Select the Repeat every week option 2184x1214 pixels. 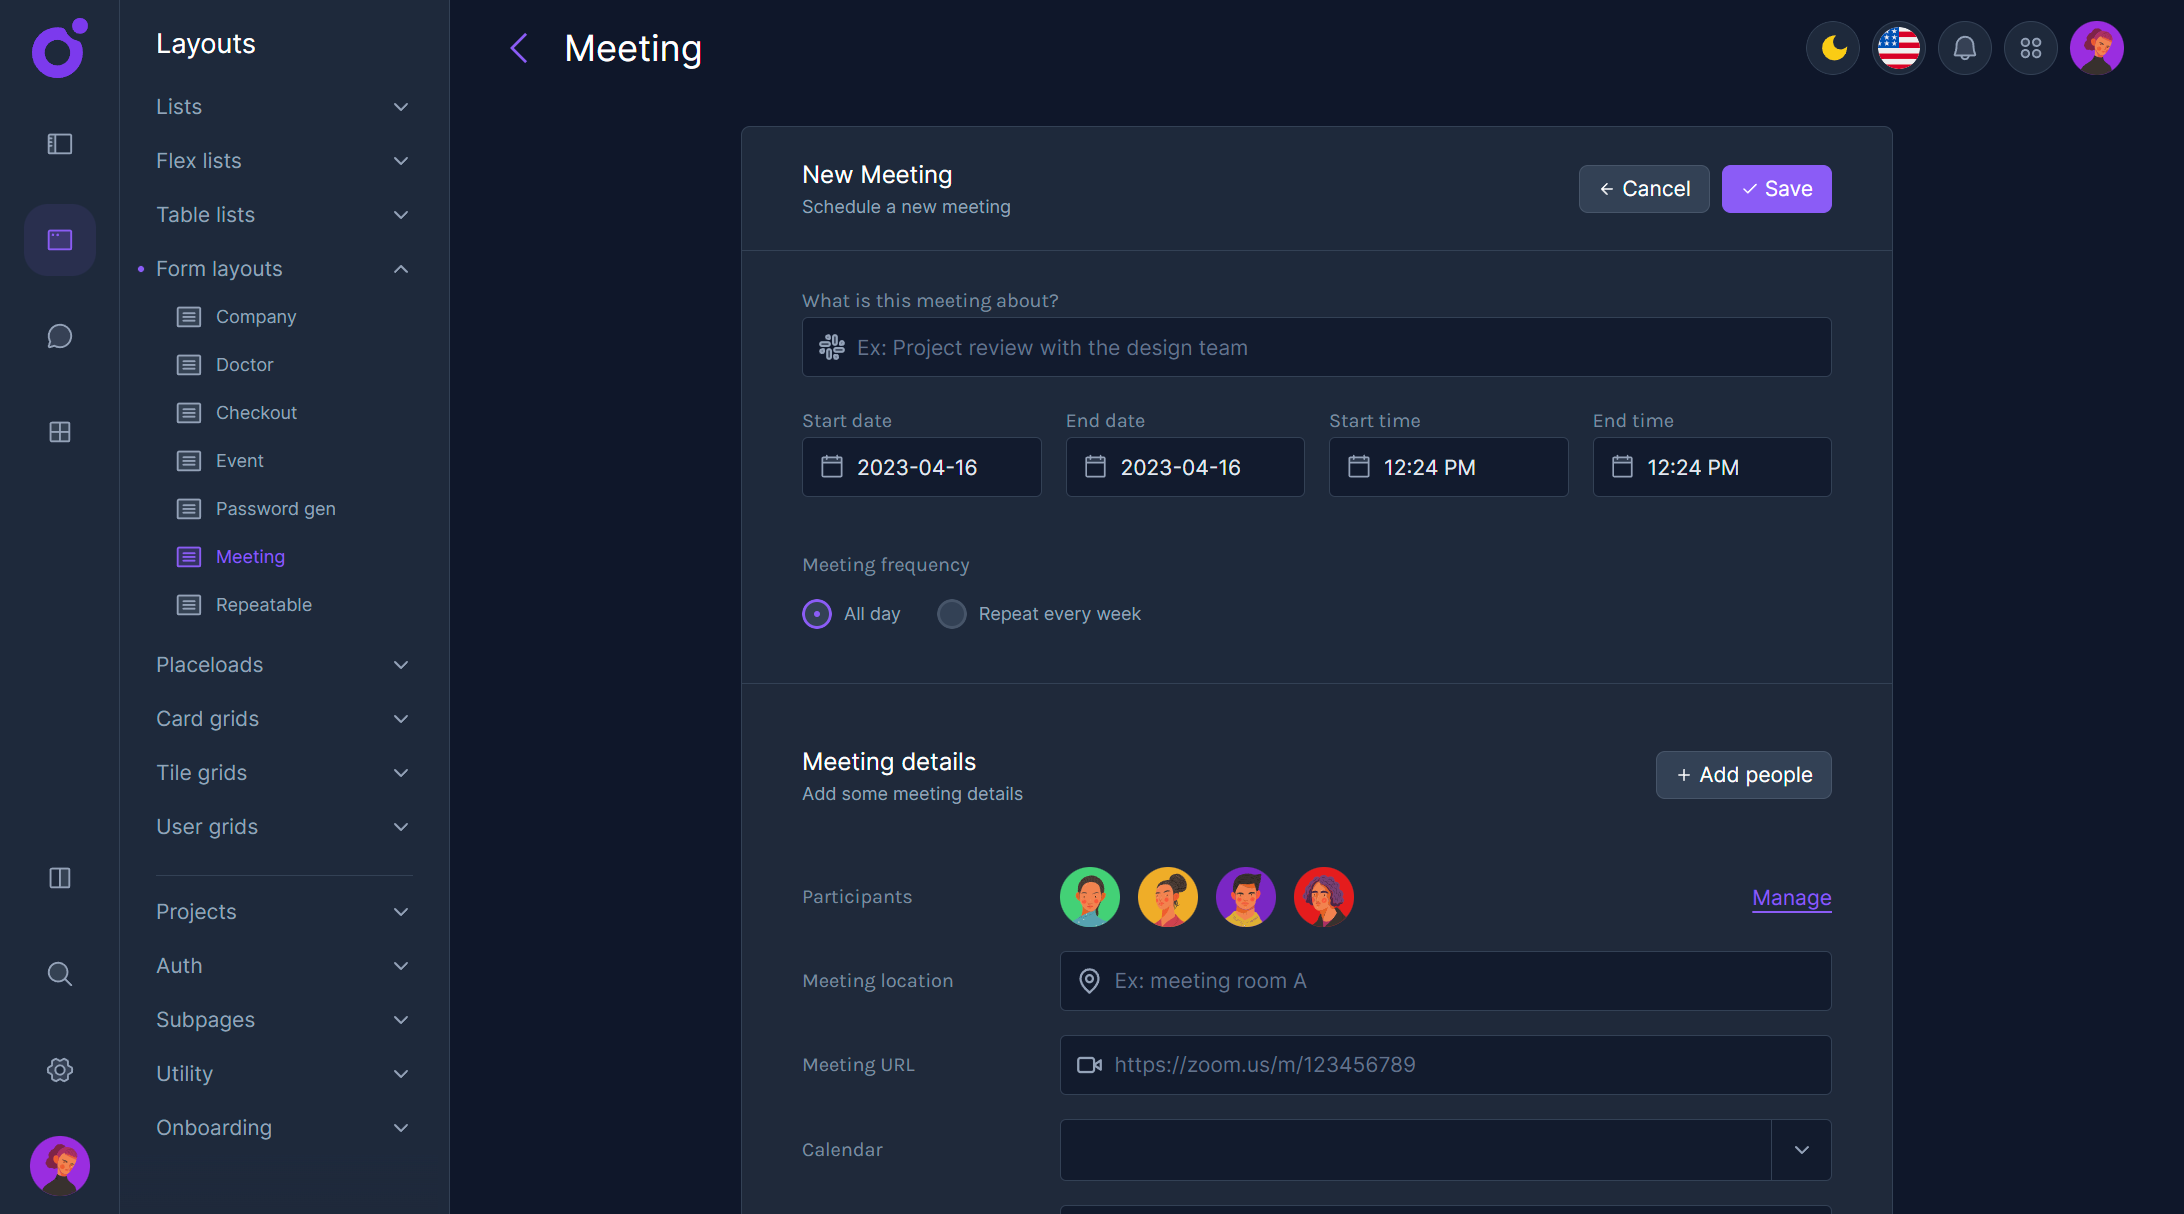point(952,614)
